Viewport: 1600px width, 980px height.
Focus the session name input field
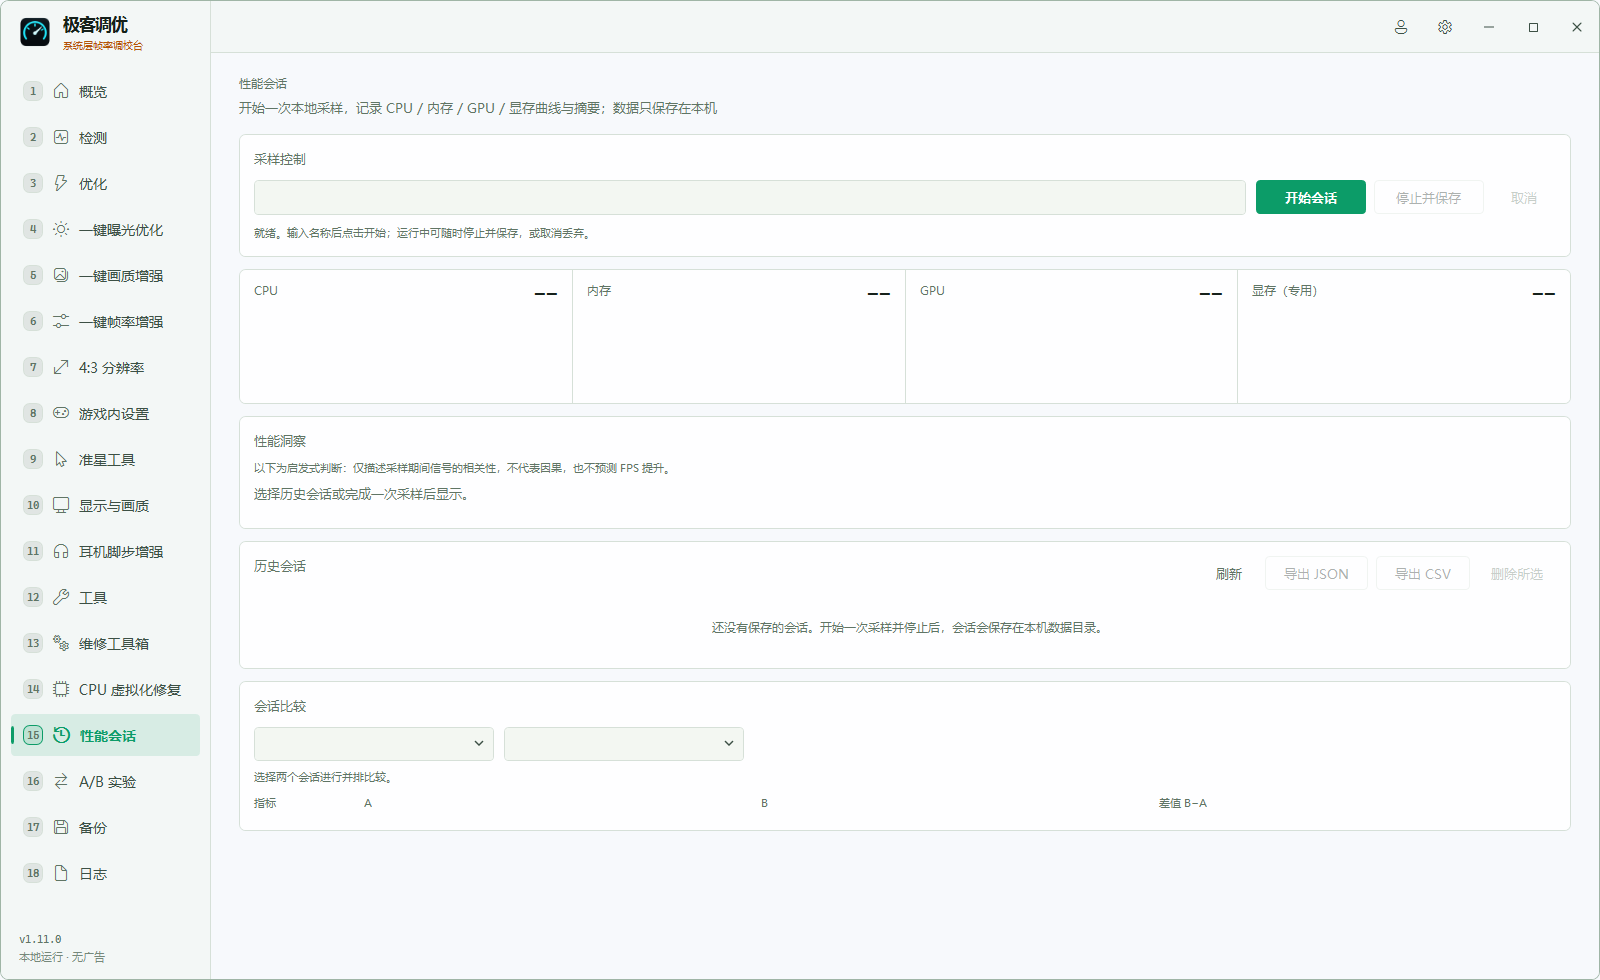coord(750,198)
